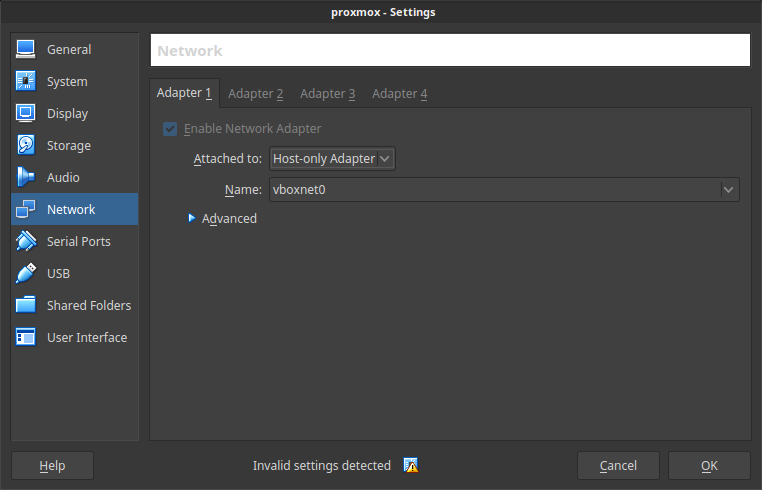
Task: Click the Serial Ports connector icon
Action: (25, 241)
